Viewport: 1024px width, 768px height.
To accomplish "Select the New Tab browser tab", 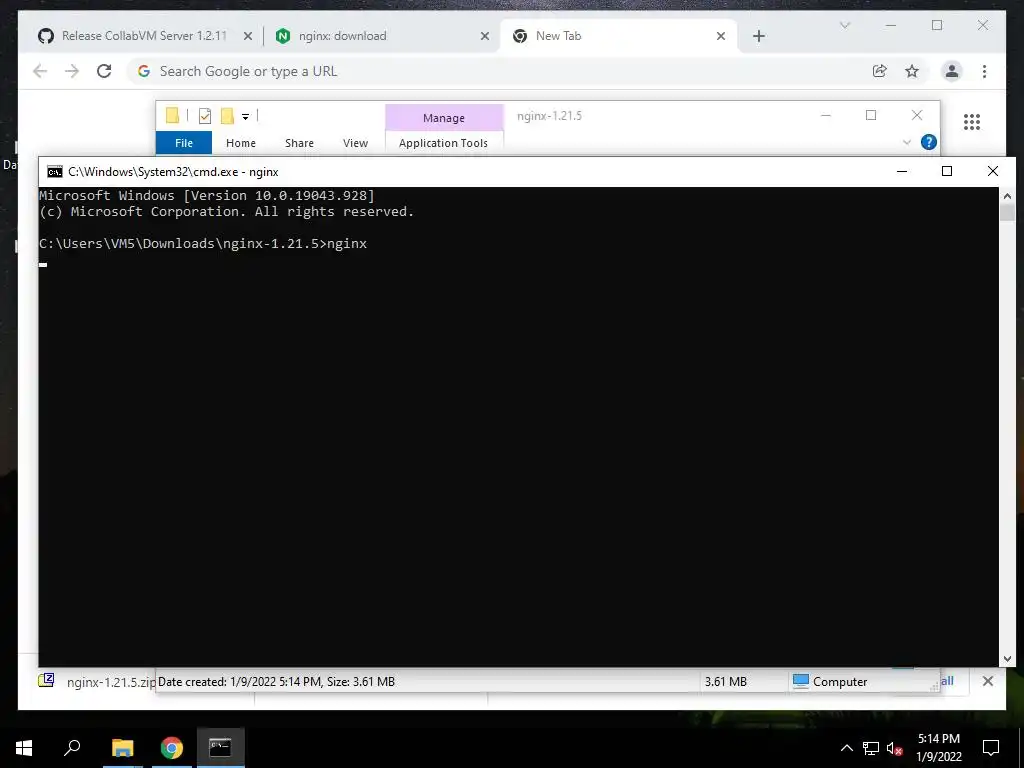I will (619, 36).
